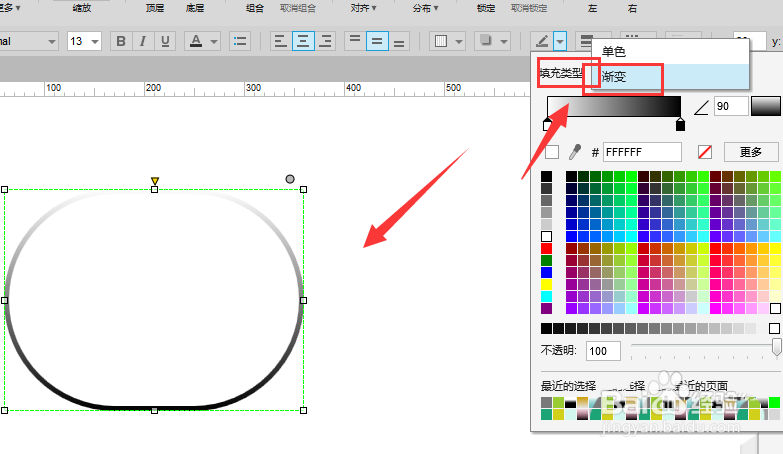
Task: Toggle underline formatting
Action: tap(165, 41)
